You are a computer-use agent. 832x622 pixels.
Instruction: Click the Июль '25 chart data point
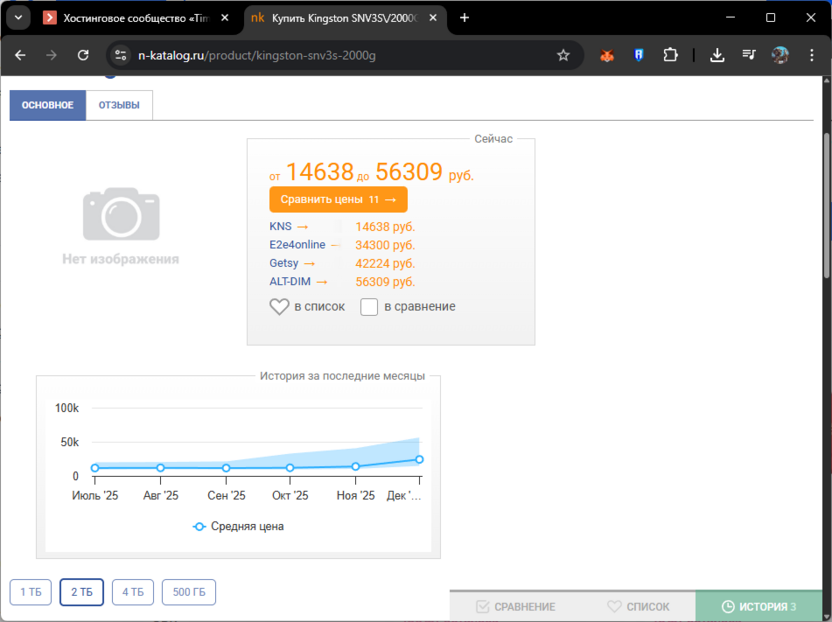[x=95, y=468]
